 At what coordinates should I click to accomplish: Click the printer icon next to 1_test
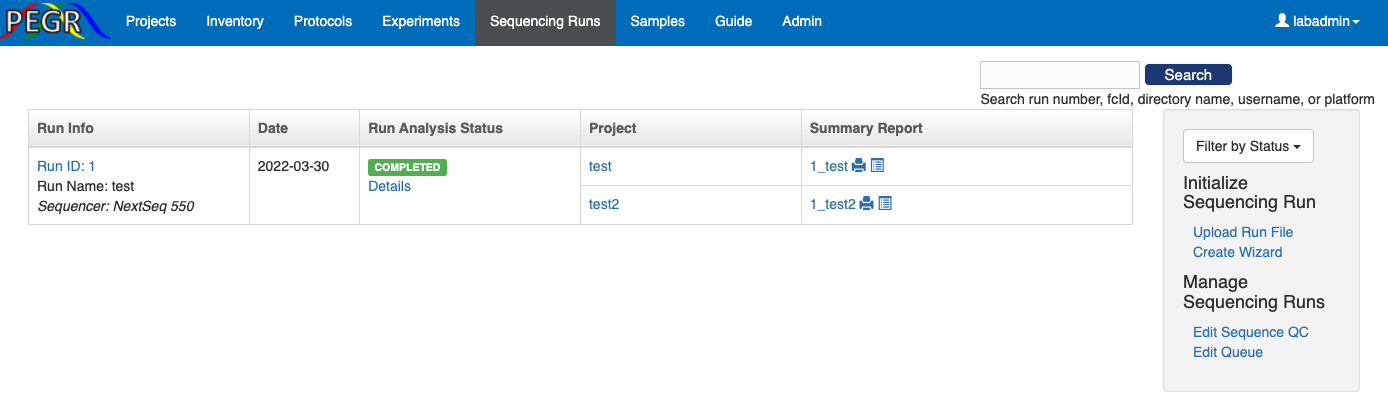859,166
